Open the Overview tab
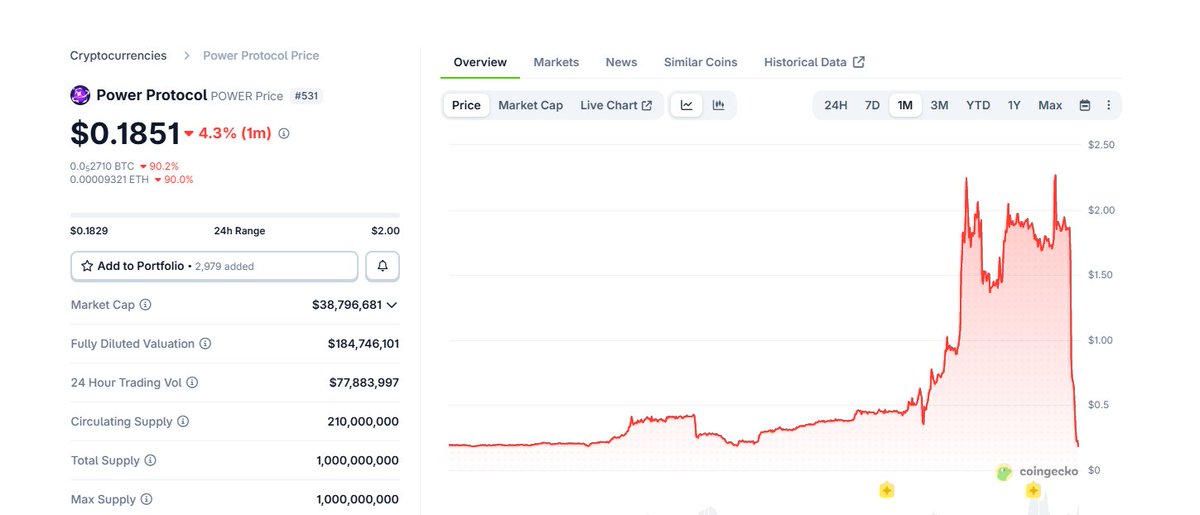The image size is (1200, 515). coord(480,62)
